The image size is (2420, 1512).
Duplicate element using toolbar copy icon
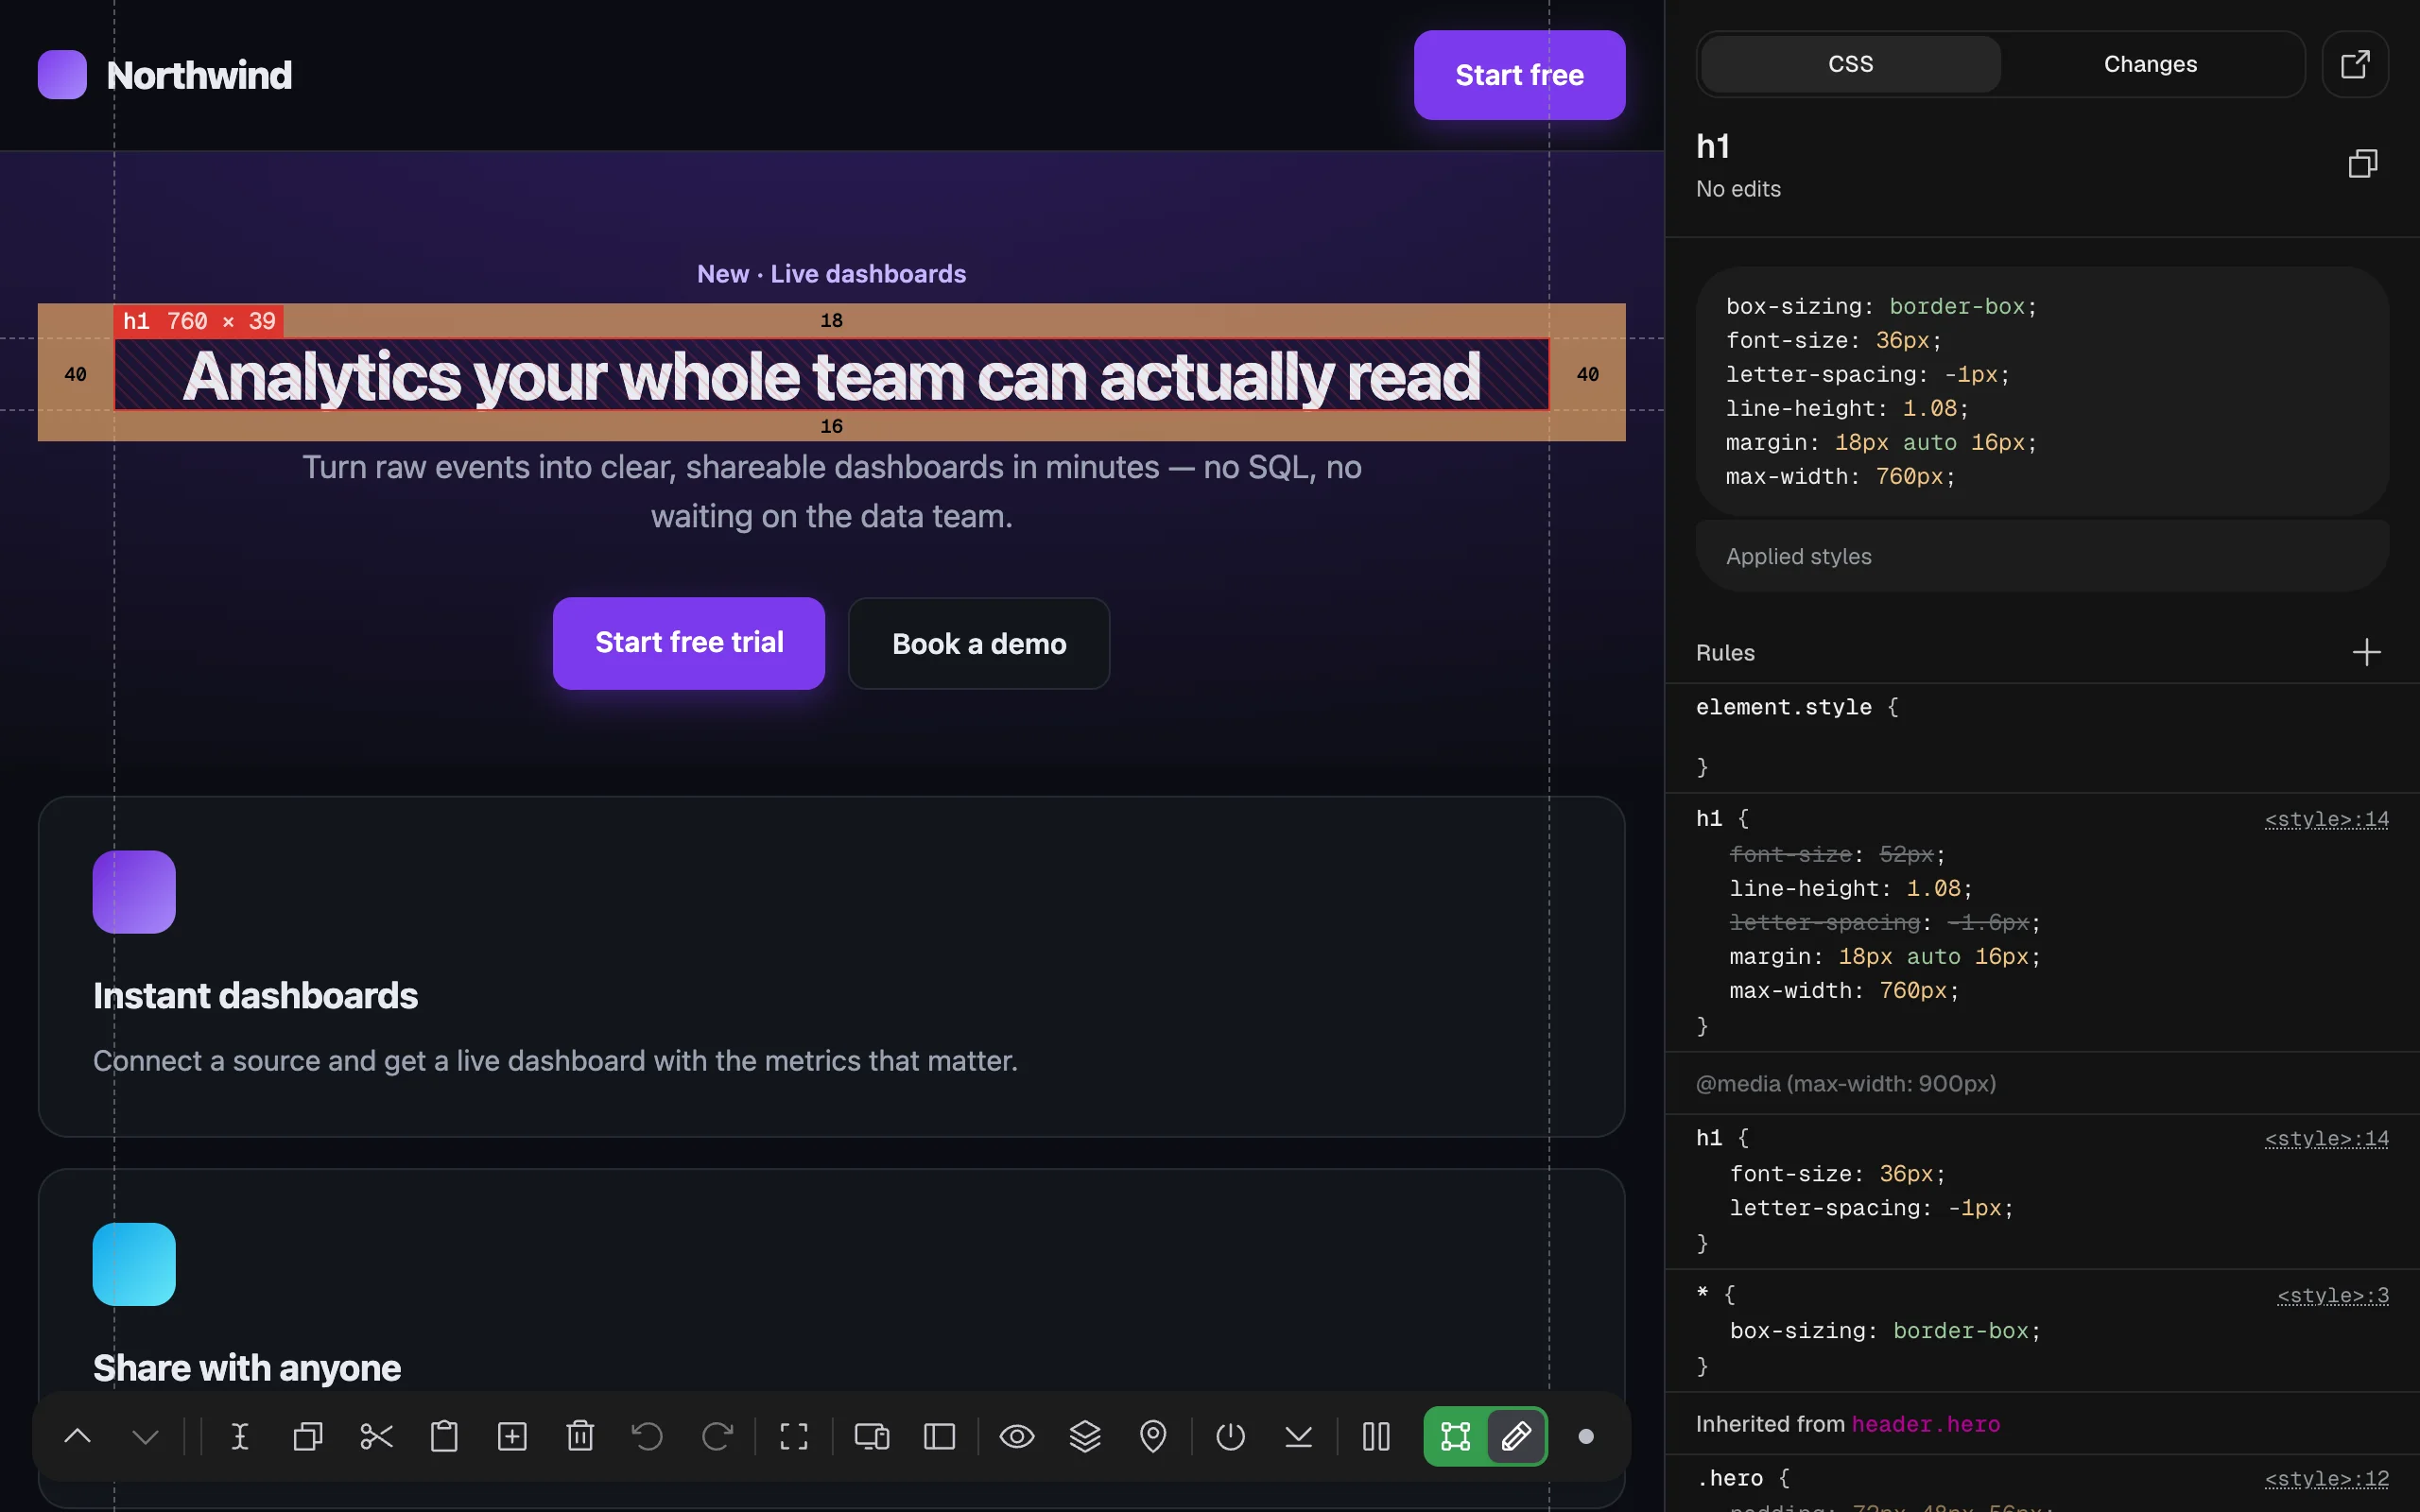[308, 1437]
